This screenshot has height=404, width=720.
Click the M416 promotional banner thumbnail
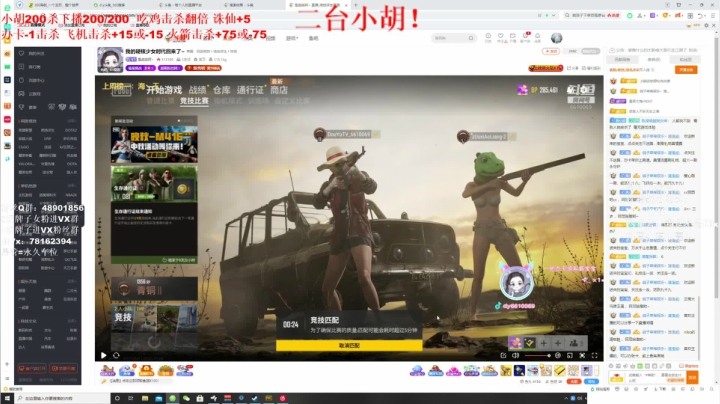tap(154, 144)
